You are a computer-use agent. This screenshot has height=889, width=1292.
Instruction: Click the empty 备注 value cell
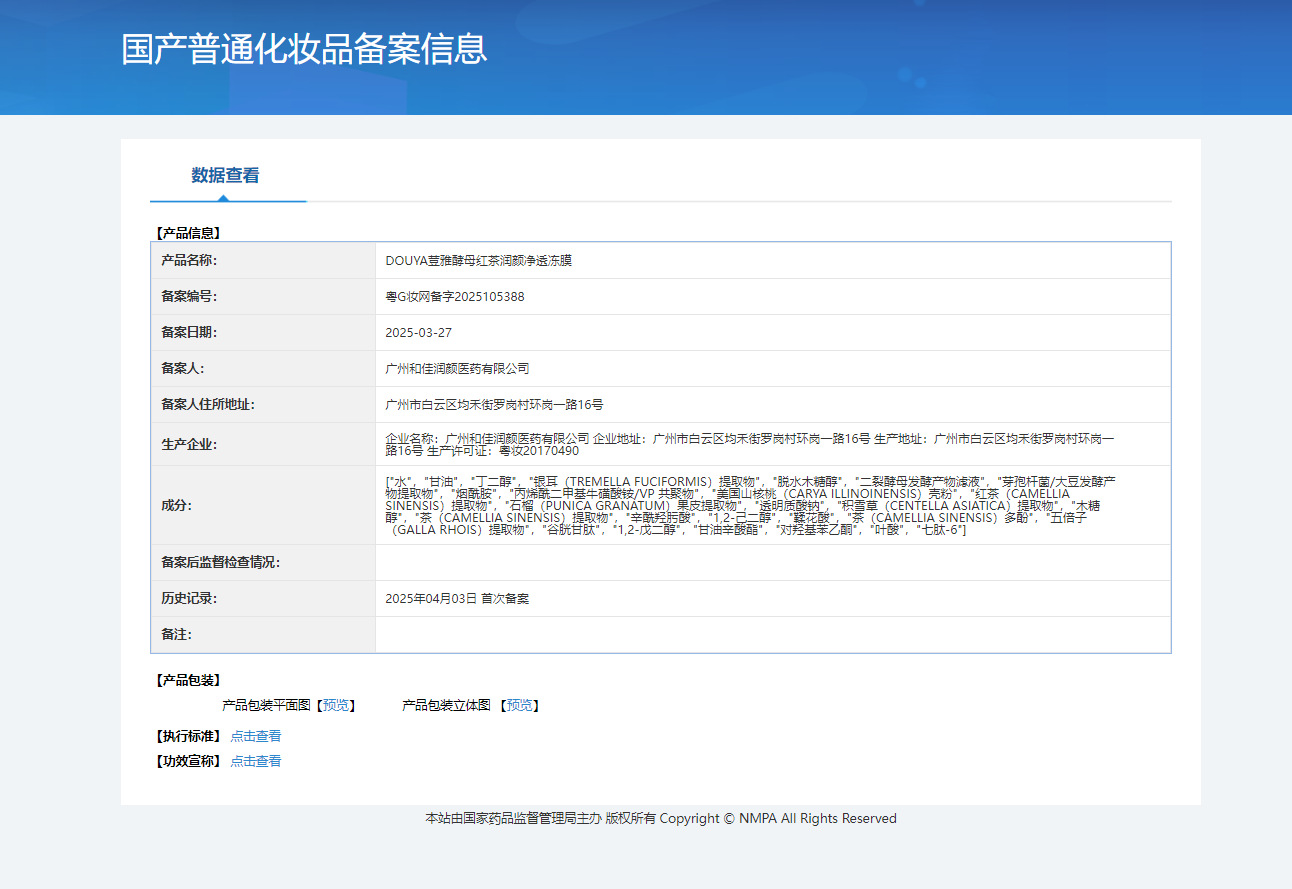772,635
